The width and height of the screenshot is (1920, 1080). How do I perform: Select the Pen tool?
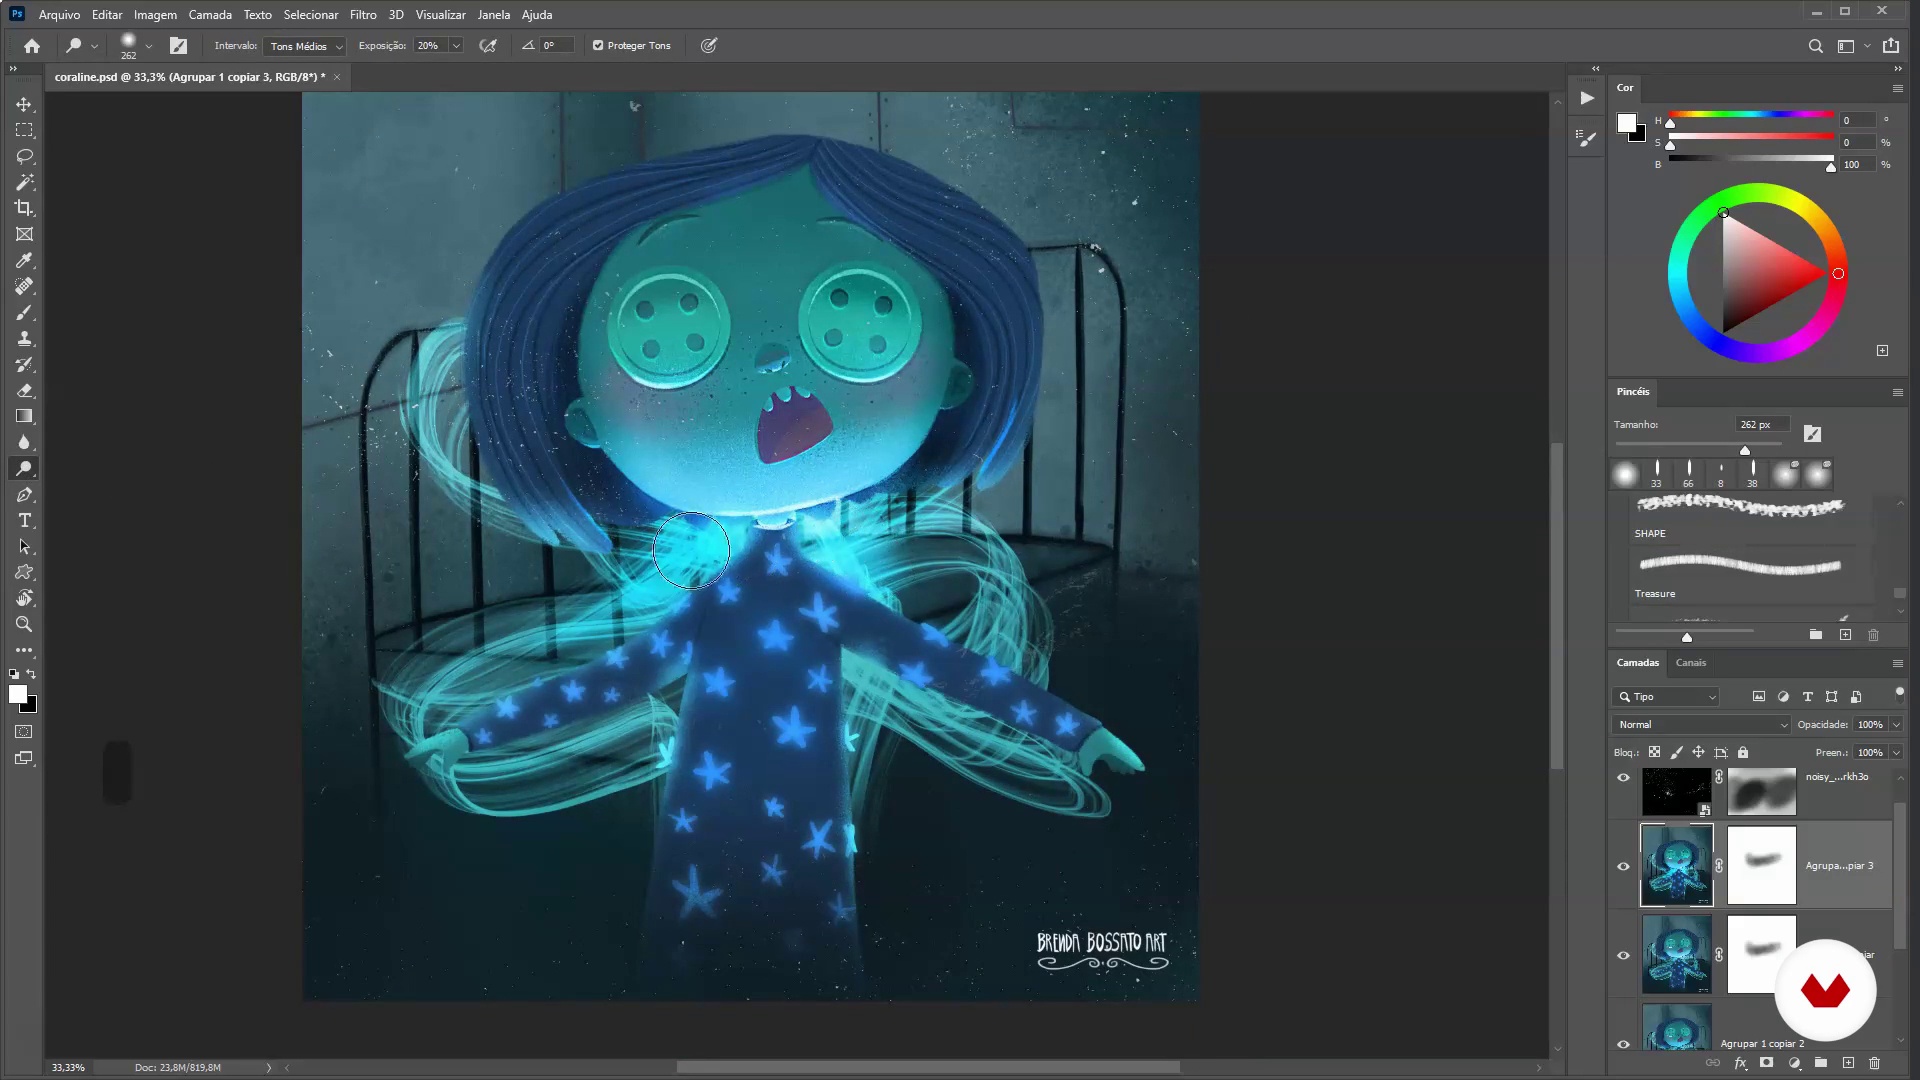point(24,494)
